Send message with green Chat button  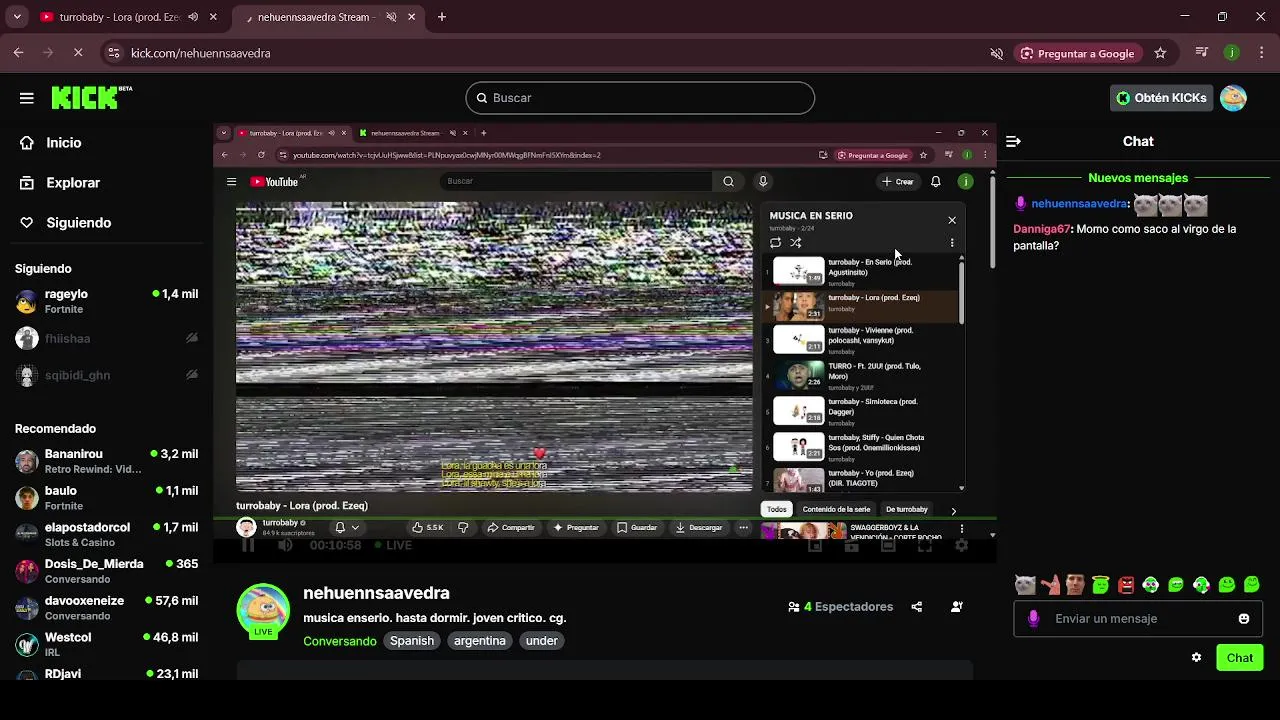(x=1240, y=658)
